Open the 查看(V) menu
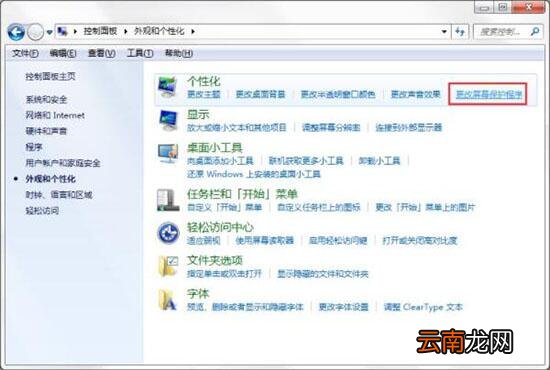The width and height of the screenshot is (550, 370). (101, 53)
